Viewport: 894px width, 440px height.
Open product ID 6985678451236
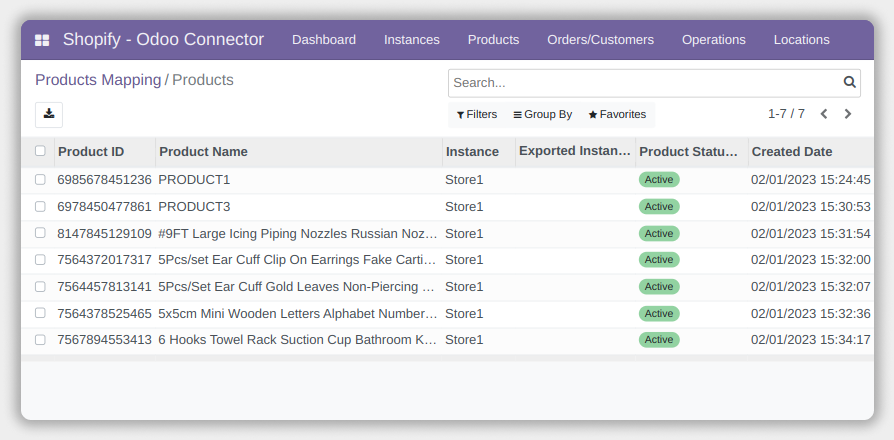coord(104,180)
